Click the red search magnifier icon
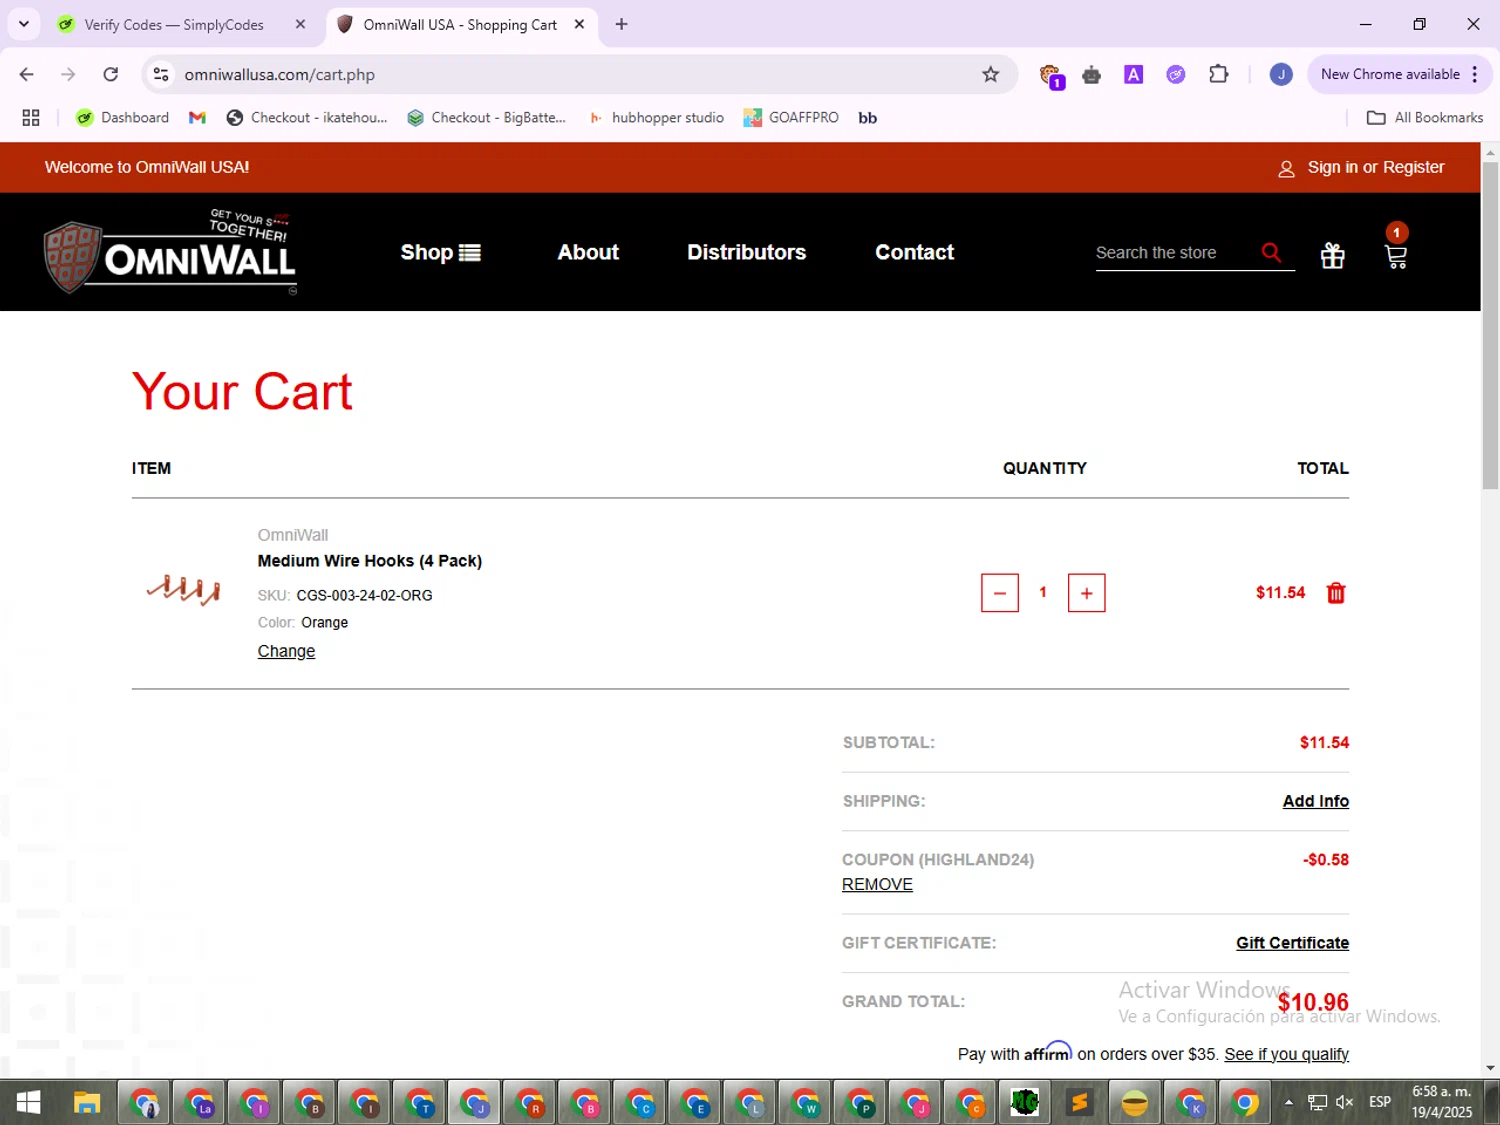Viewport: 1500px width, 1125px height. pyautogui.click(x=1271, y=252)
